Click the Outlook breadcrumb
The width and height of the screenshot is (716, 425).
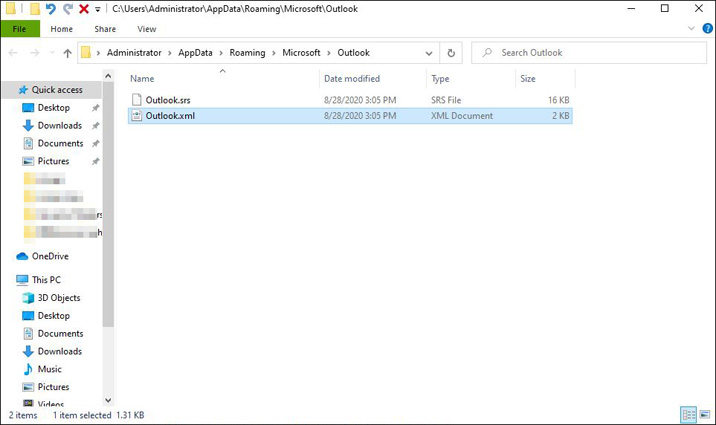point(353,52)
